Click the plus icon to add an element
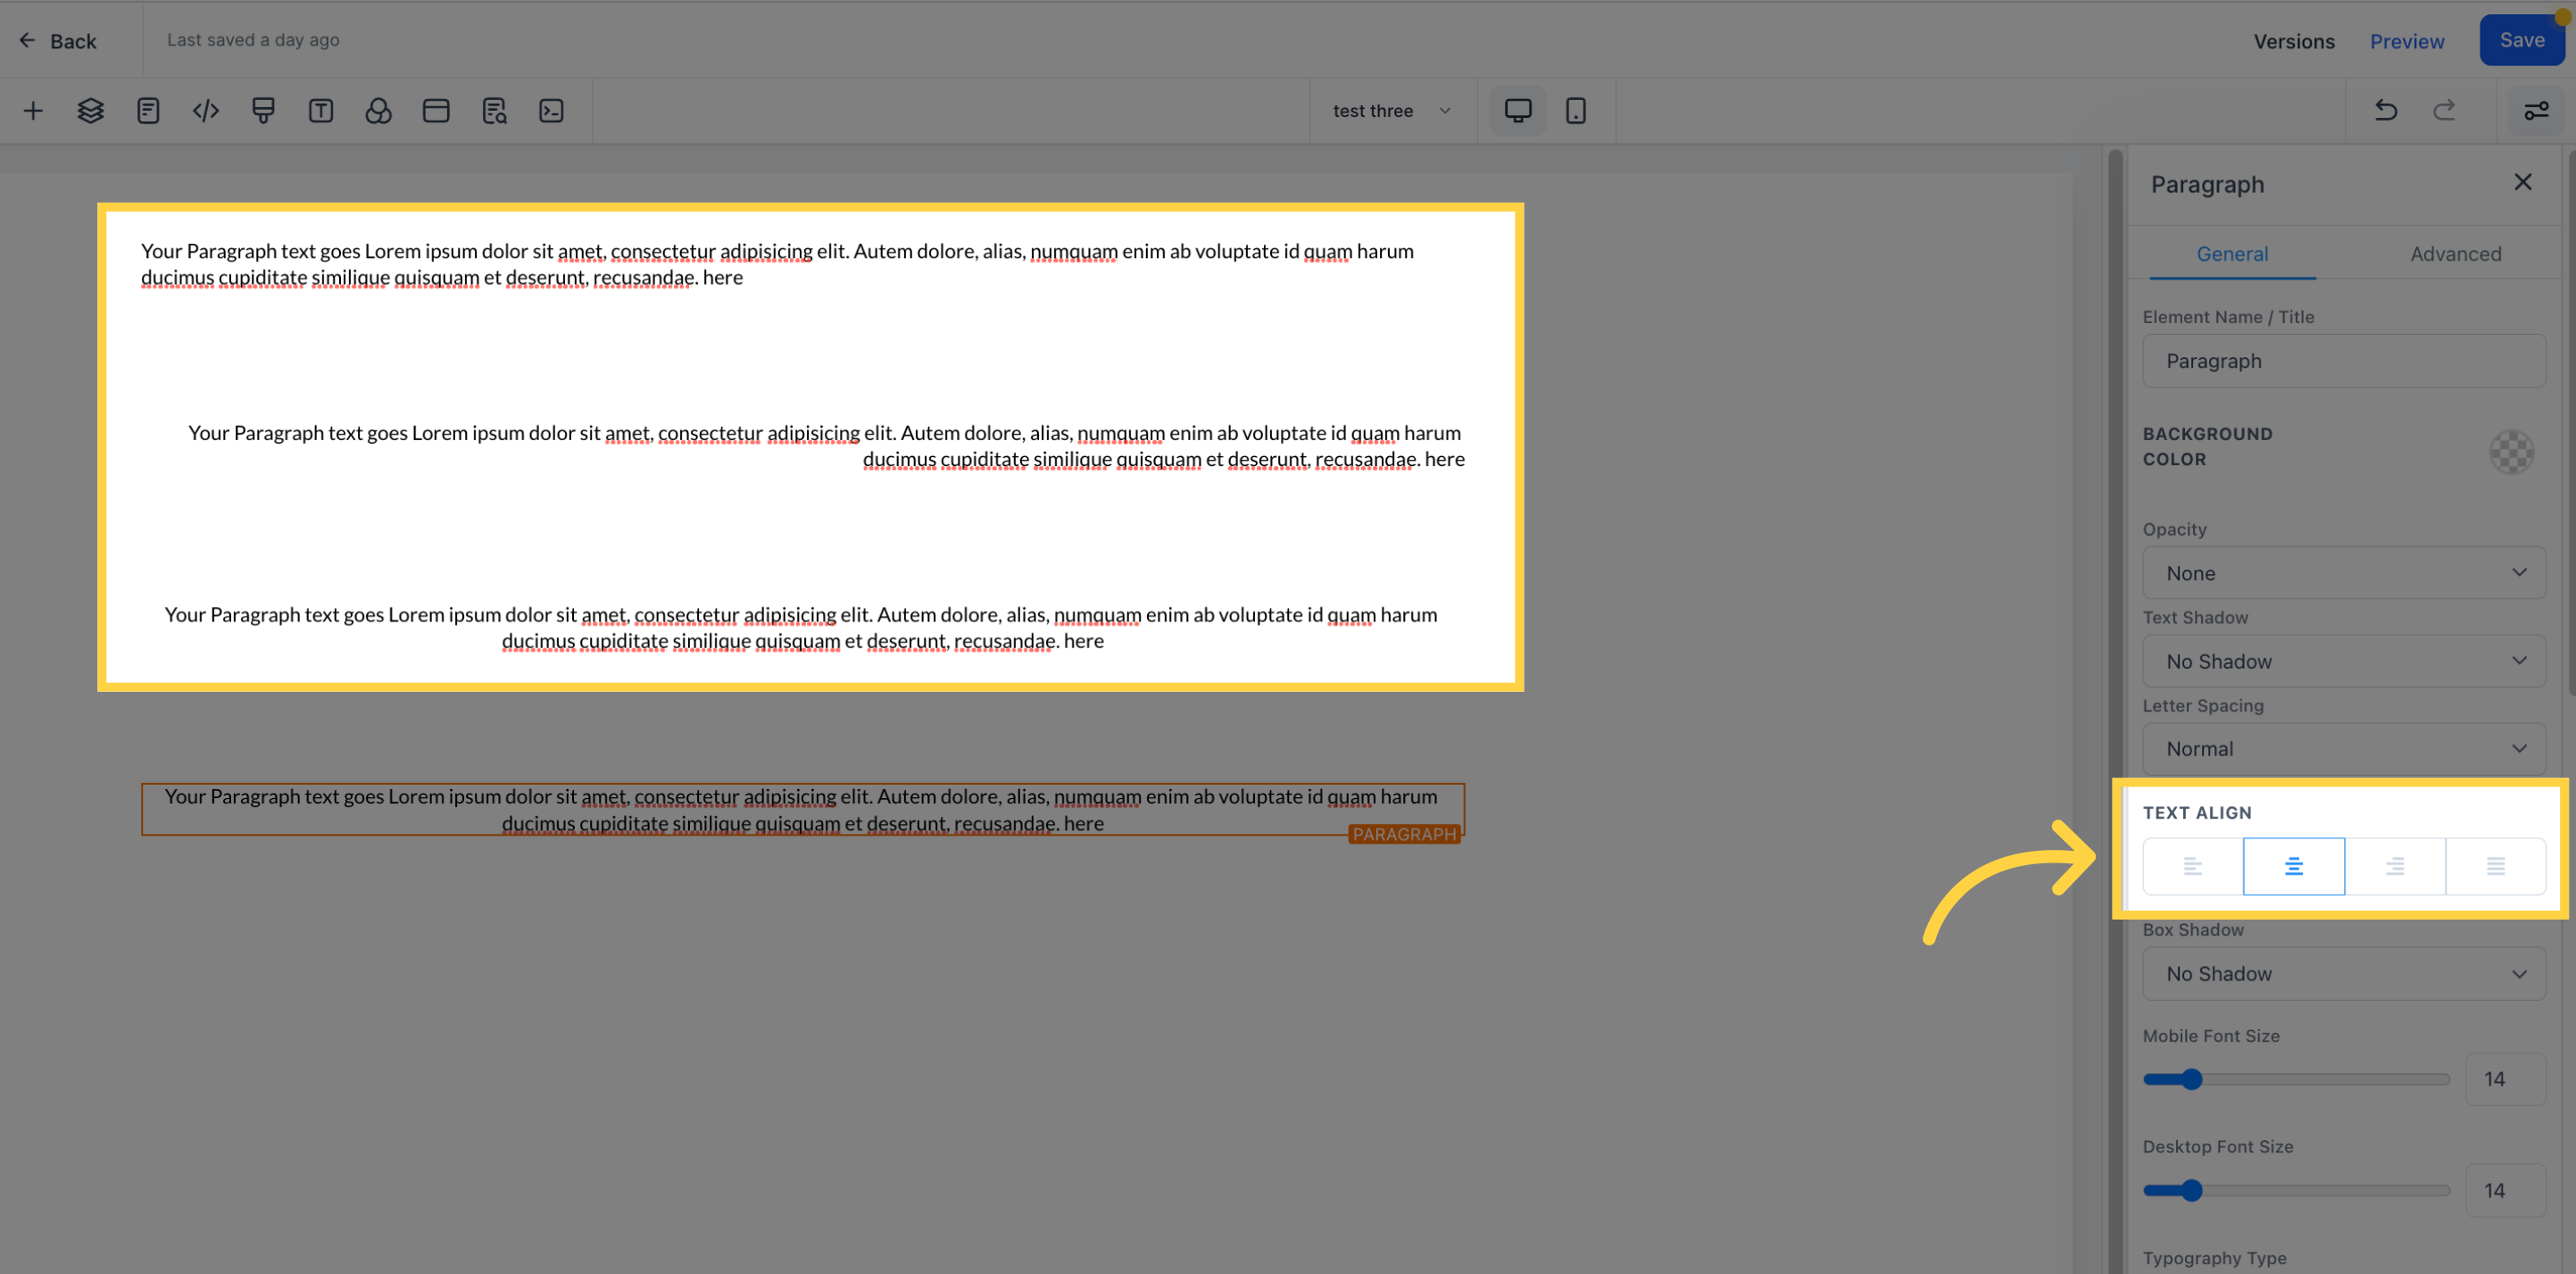Viewport: 2576px width, 1274px height. 33,110
